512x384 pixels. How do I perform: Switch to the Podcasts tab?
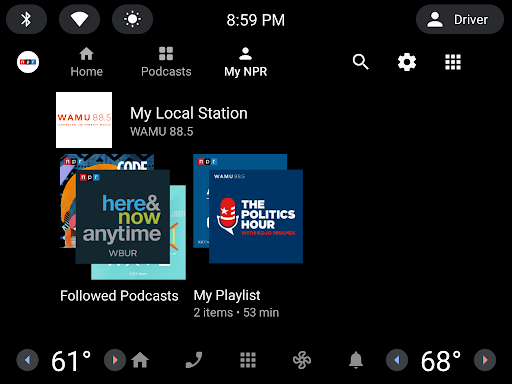(x=166, y=62)
